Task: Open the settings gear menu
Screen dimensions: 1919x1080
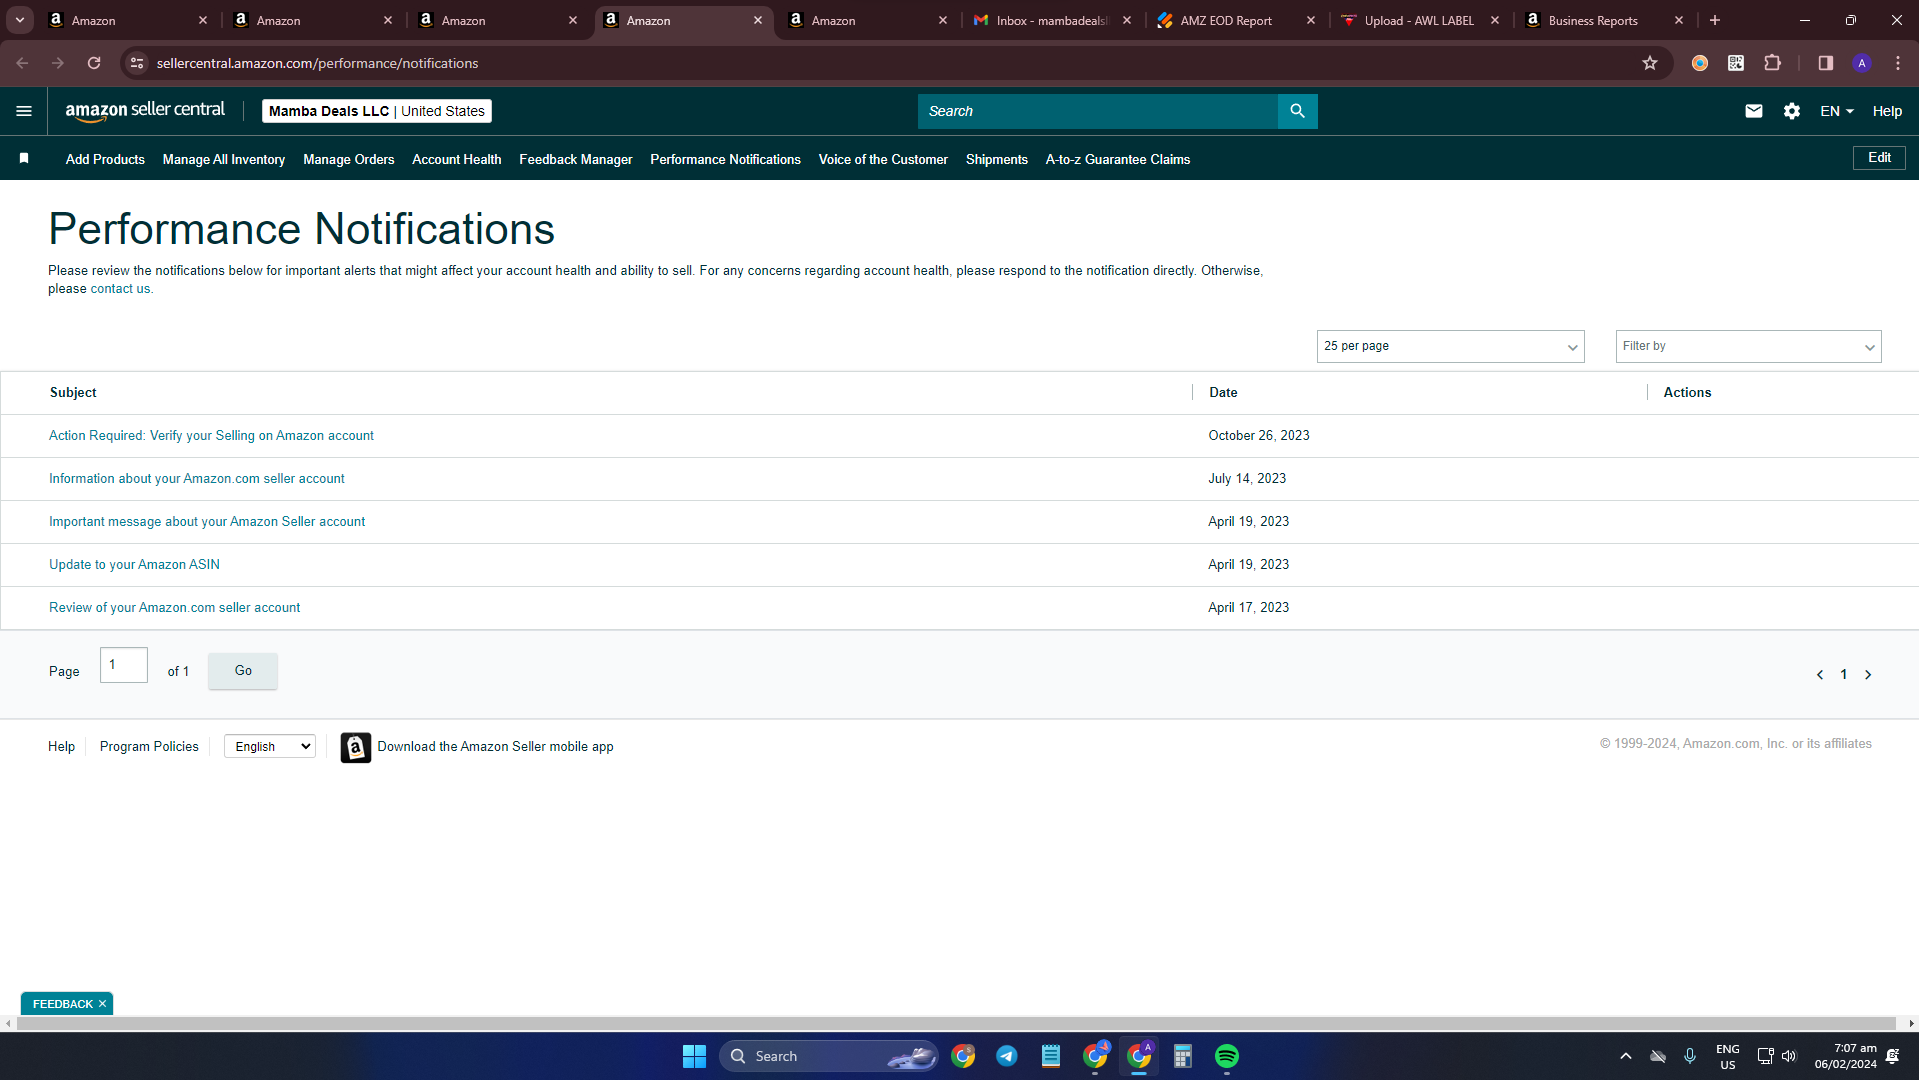Action: [x=1792, y=111]
